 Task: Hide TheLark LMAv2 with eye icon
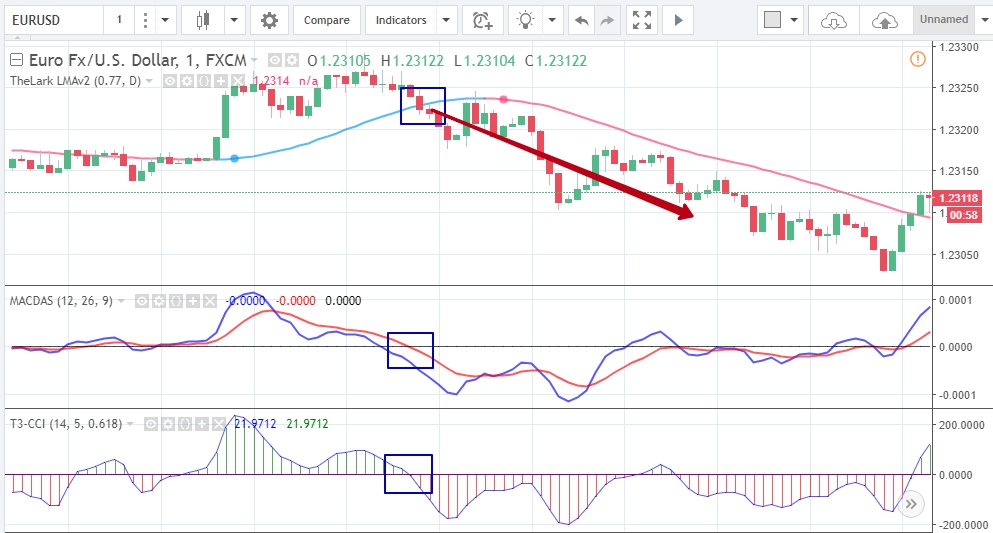click(x=170, y=81)
